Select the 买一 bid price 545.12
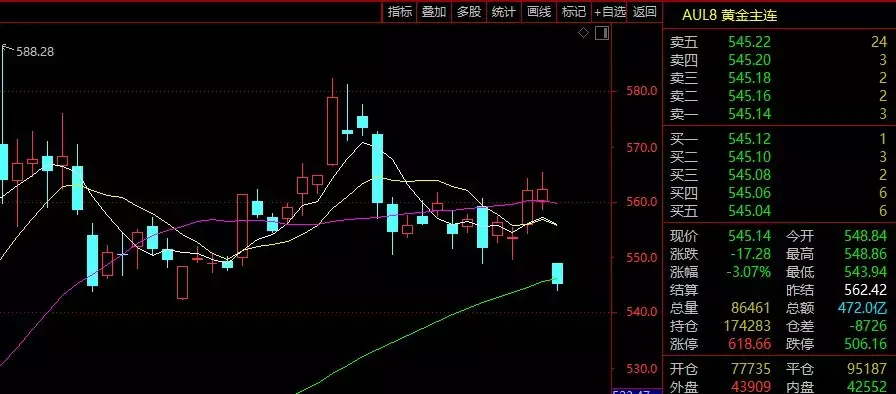The height and width of the screenshot is (394, 896). [x=749, y=139]
